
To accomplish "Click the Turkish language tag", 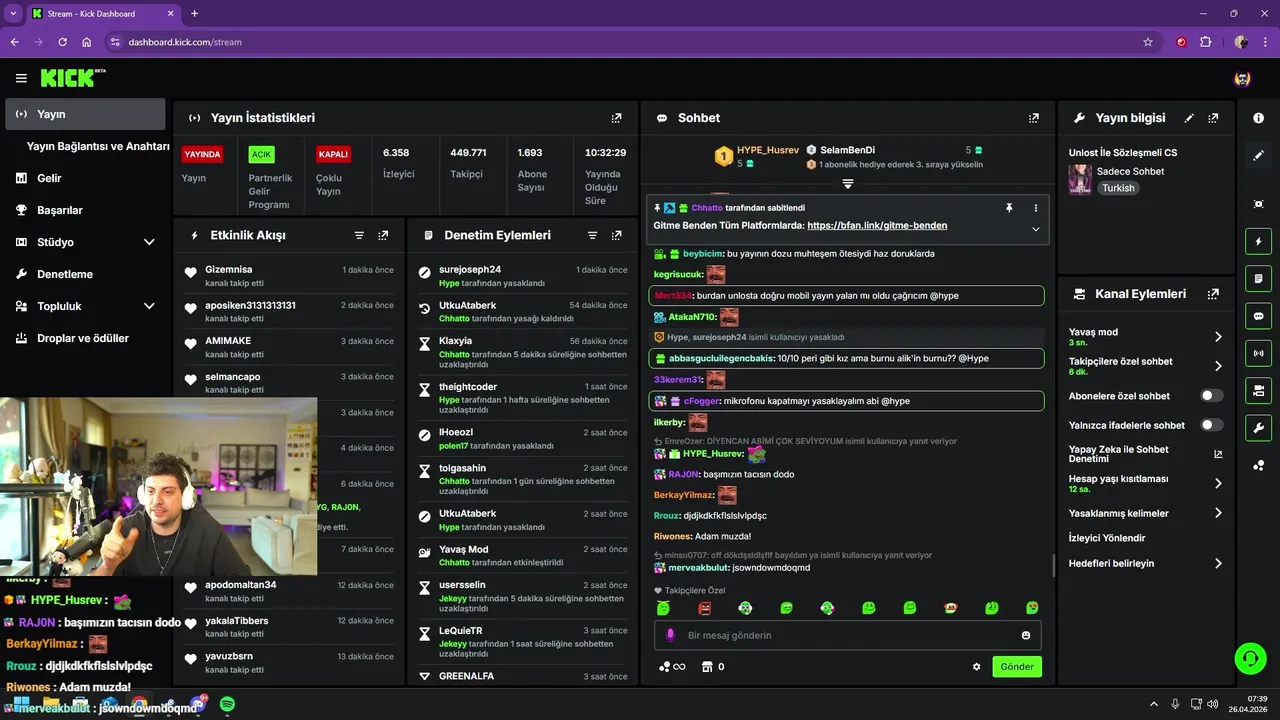I will click(x=1118, y=188).
